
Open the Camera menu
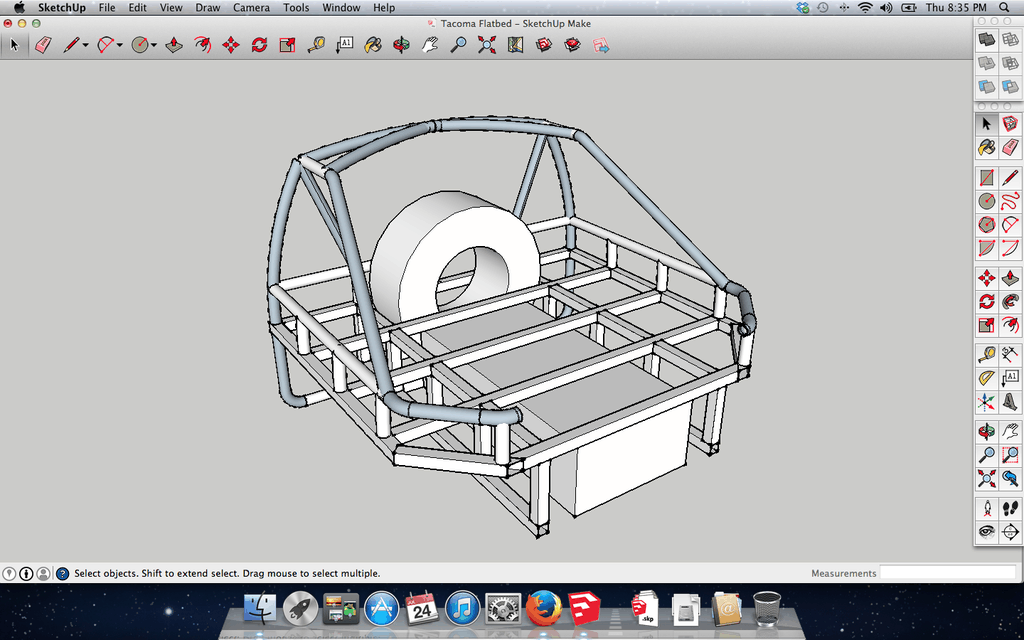click(x=251, y=8)
